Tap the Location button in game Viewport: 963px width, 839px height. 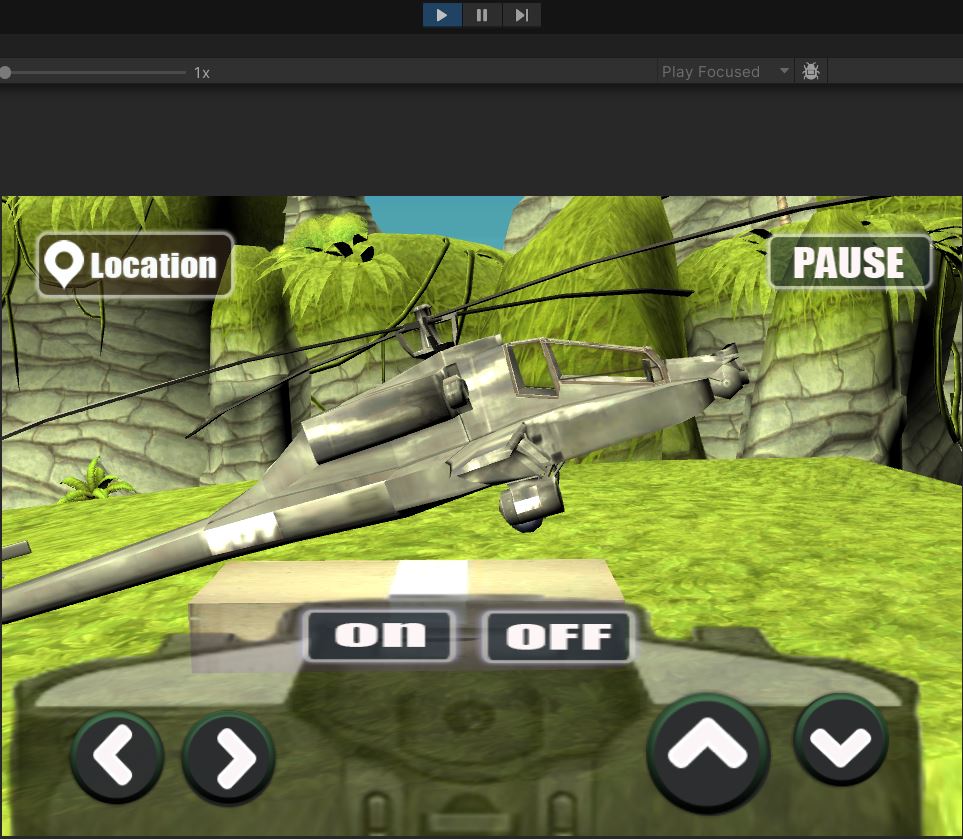[135, 265]
